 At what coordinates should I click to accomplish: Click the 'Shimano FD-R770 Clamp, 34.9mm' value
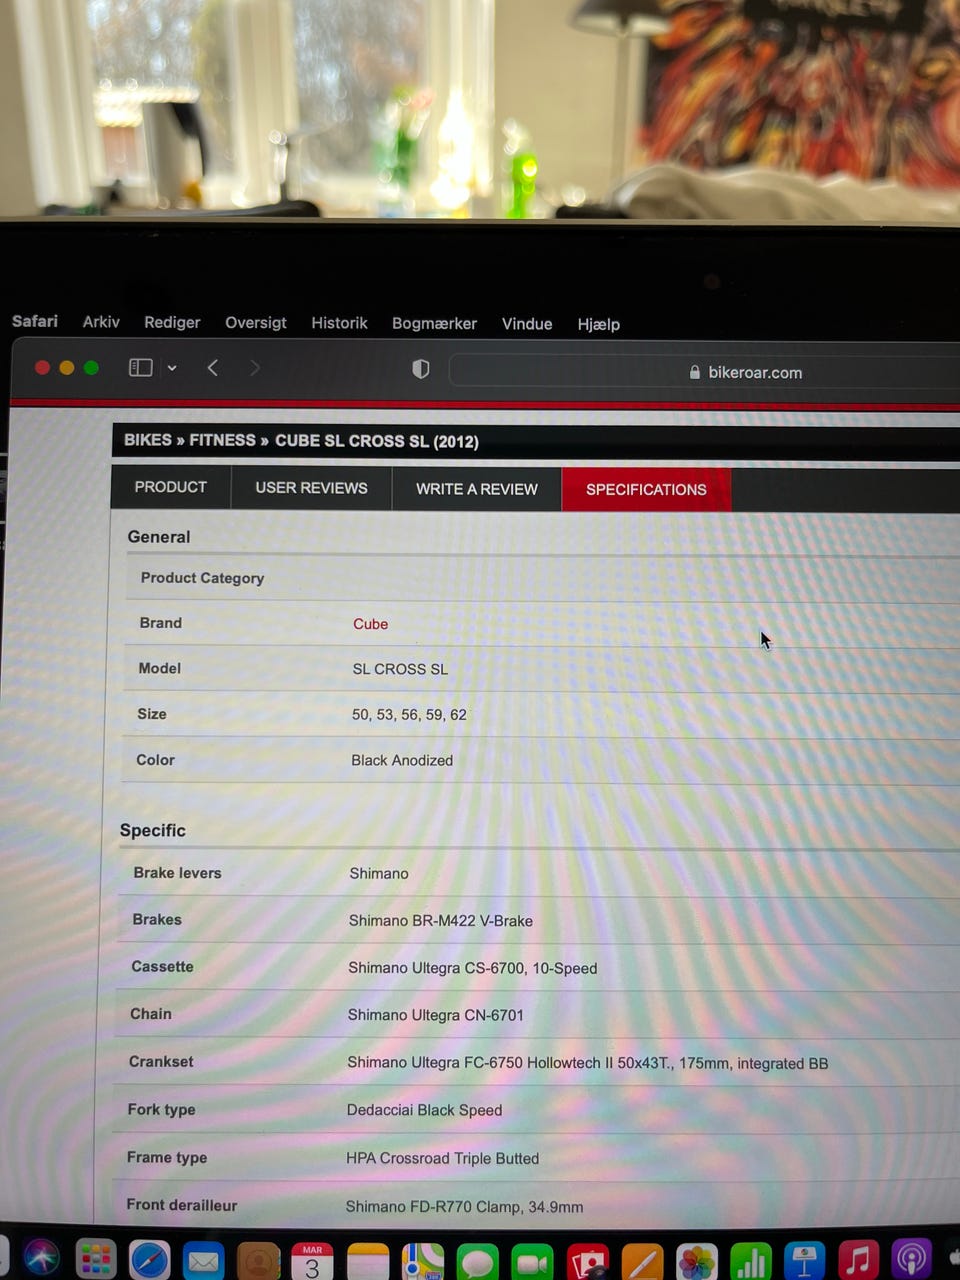click(464, 1207)
